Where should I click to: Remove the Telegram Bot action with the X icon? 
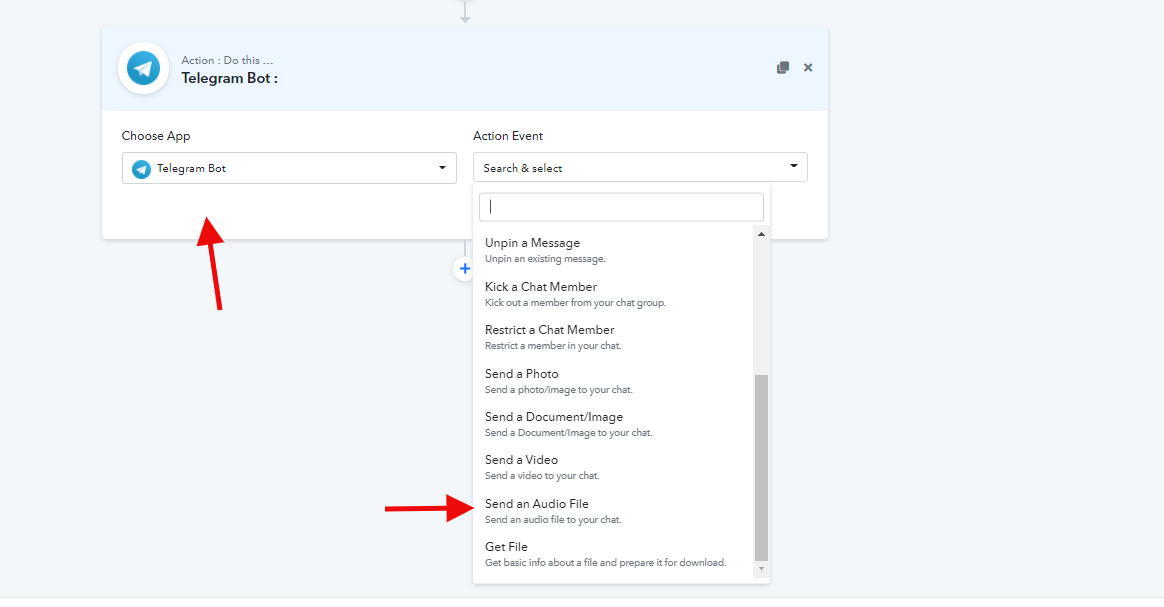(x=808, y=68)
